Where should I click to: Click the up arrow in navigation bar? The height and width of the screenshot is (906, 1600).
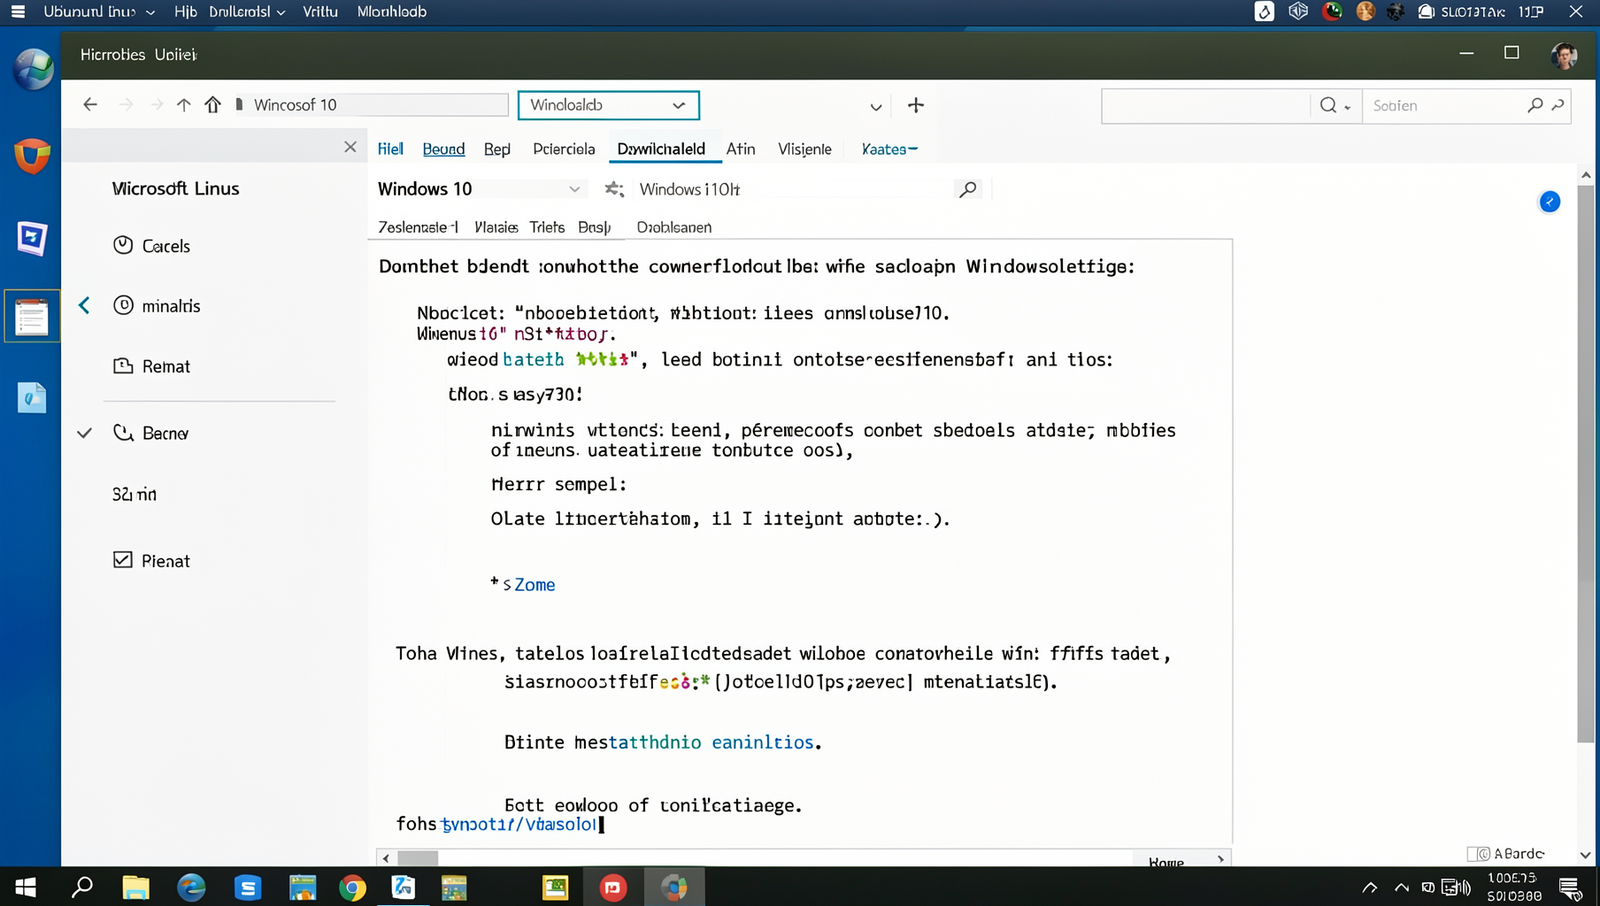183,105
